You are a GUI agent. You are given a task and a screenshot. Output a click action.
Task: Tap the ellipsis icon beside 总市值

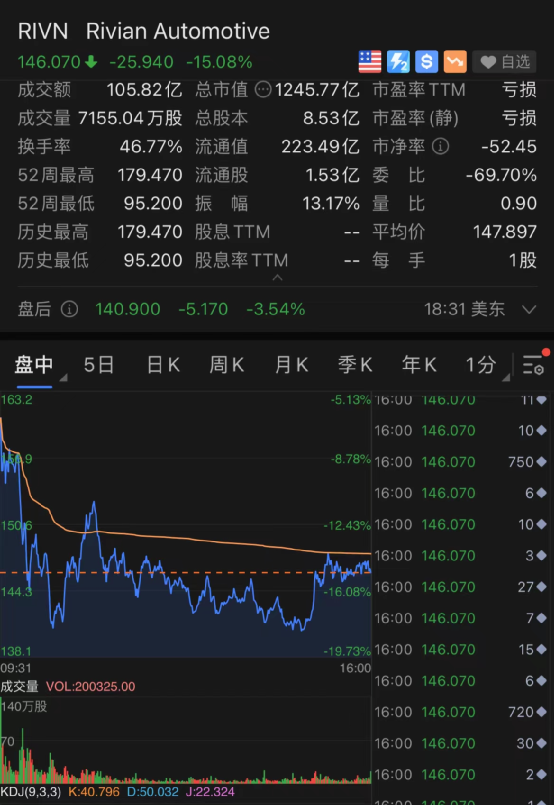[x=263, y=90]
